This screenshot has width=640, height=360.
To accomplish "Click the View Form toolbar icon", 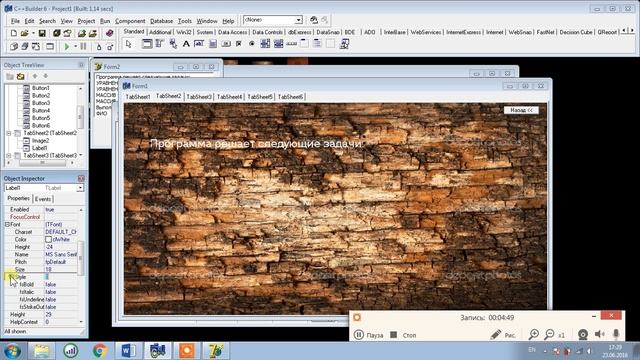I will (24, 47).
